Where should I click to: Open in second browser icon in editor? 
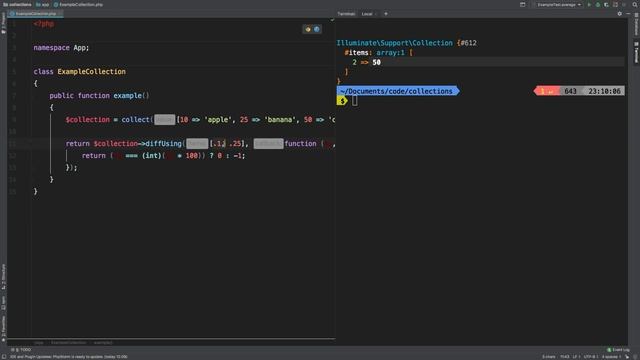click(x=317, y=29)
